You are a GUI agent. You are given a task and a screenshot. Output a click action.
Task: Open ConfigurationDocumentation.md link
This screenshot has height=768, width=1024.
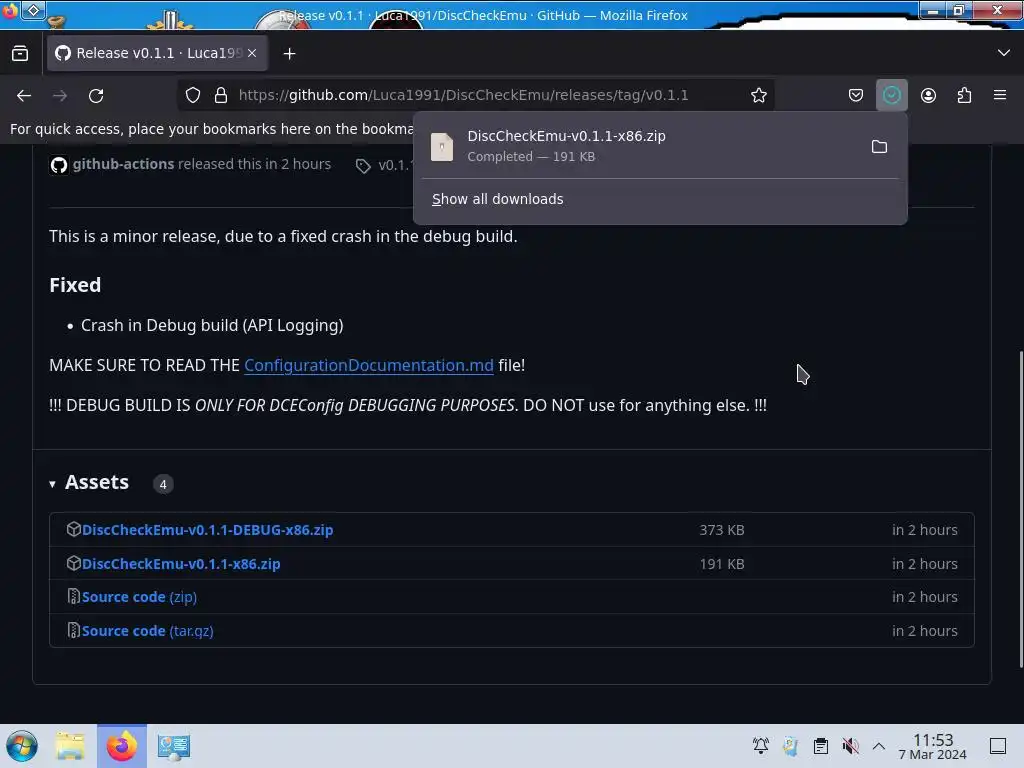click(369, 365)
